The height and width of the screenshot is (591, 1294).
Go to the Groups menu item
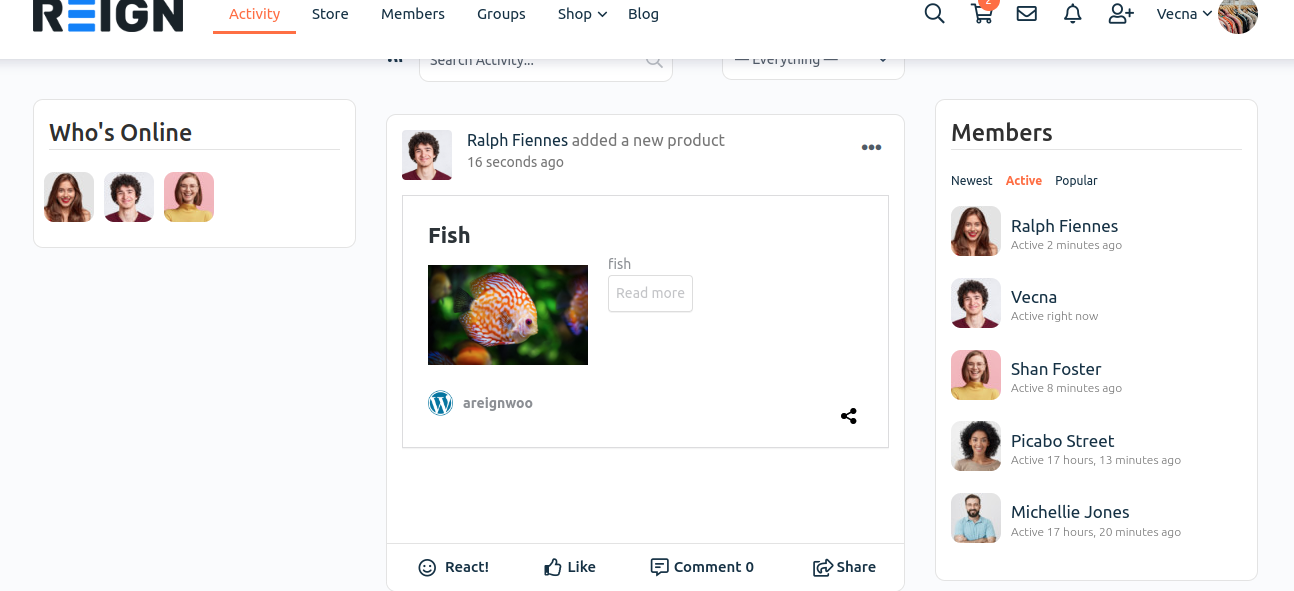(501, 14)
